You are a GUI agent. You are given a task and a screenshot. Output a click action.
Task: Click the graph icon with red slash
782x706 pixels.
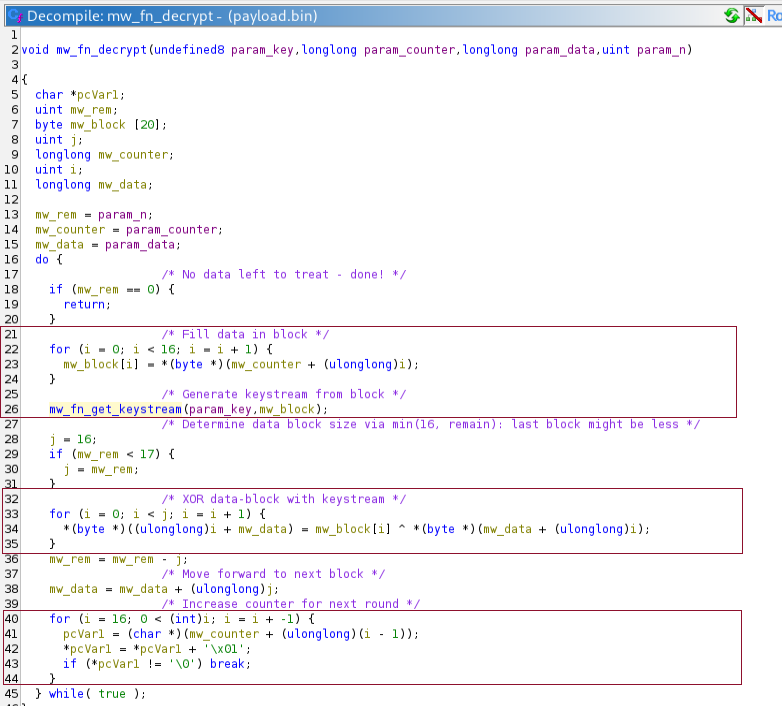click(x=753, y=15)
